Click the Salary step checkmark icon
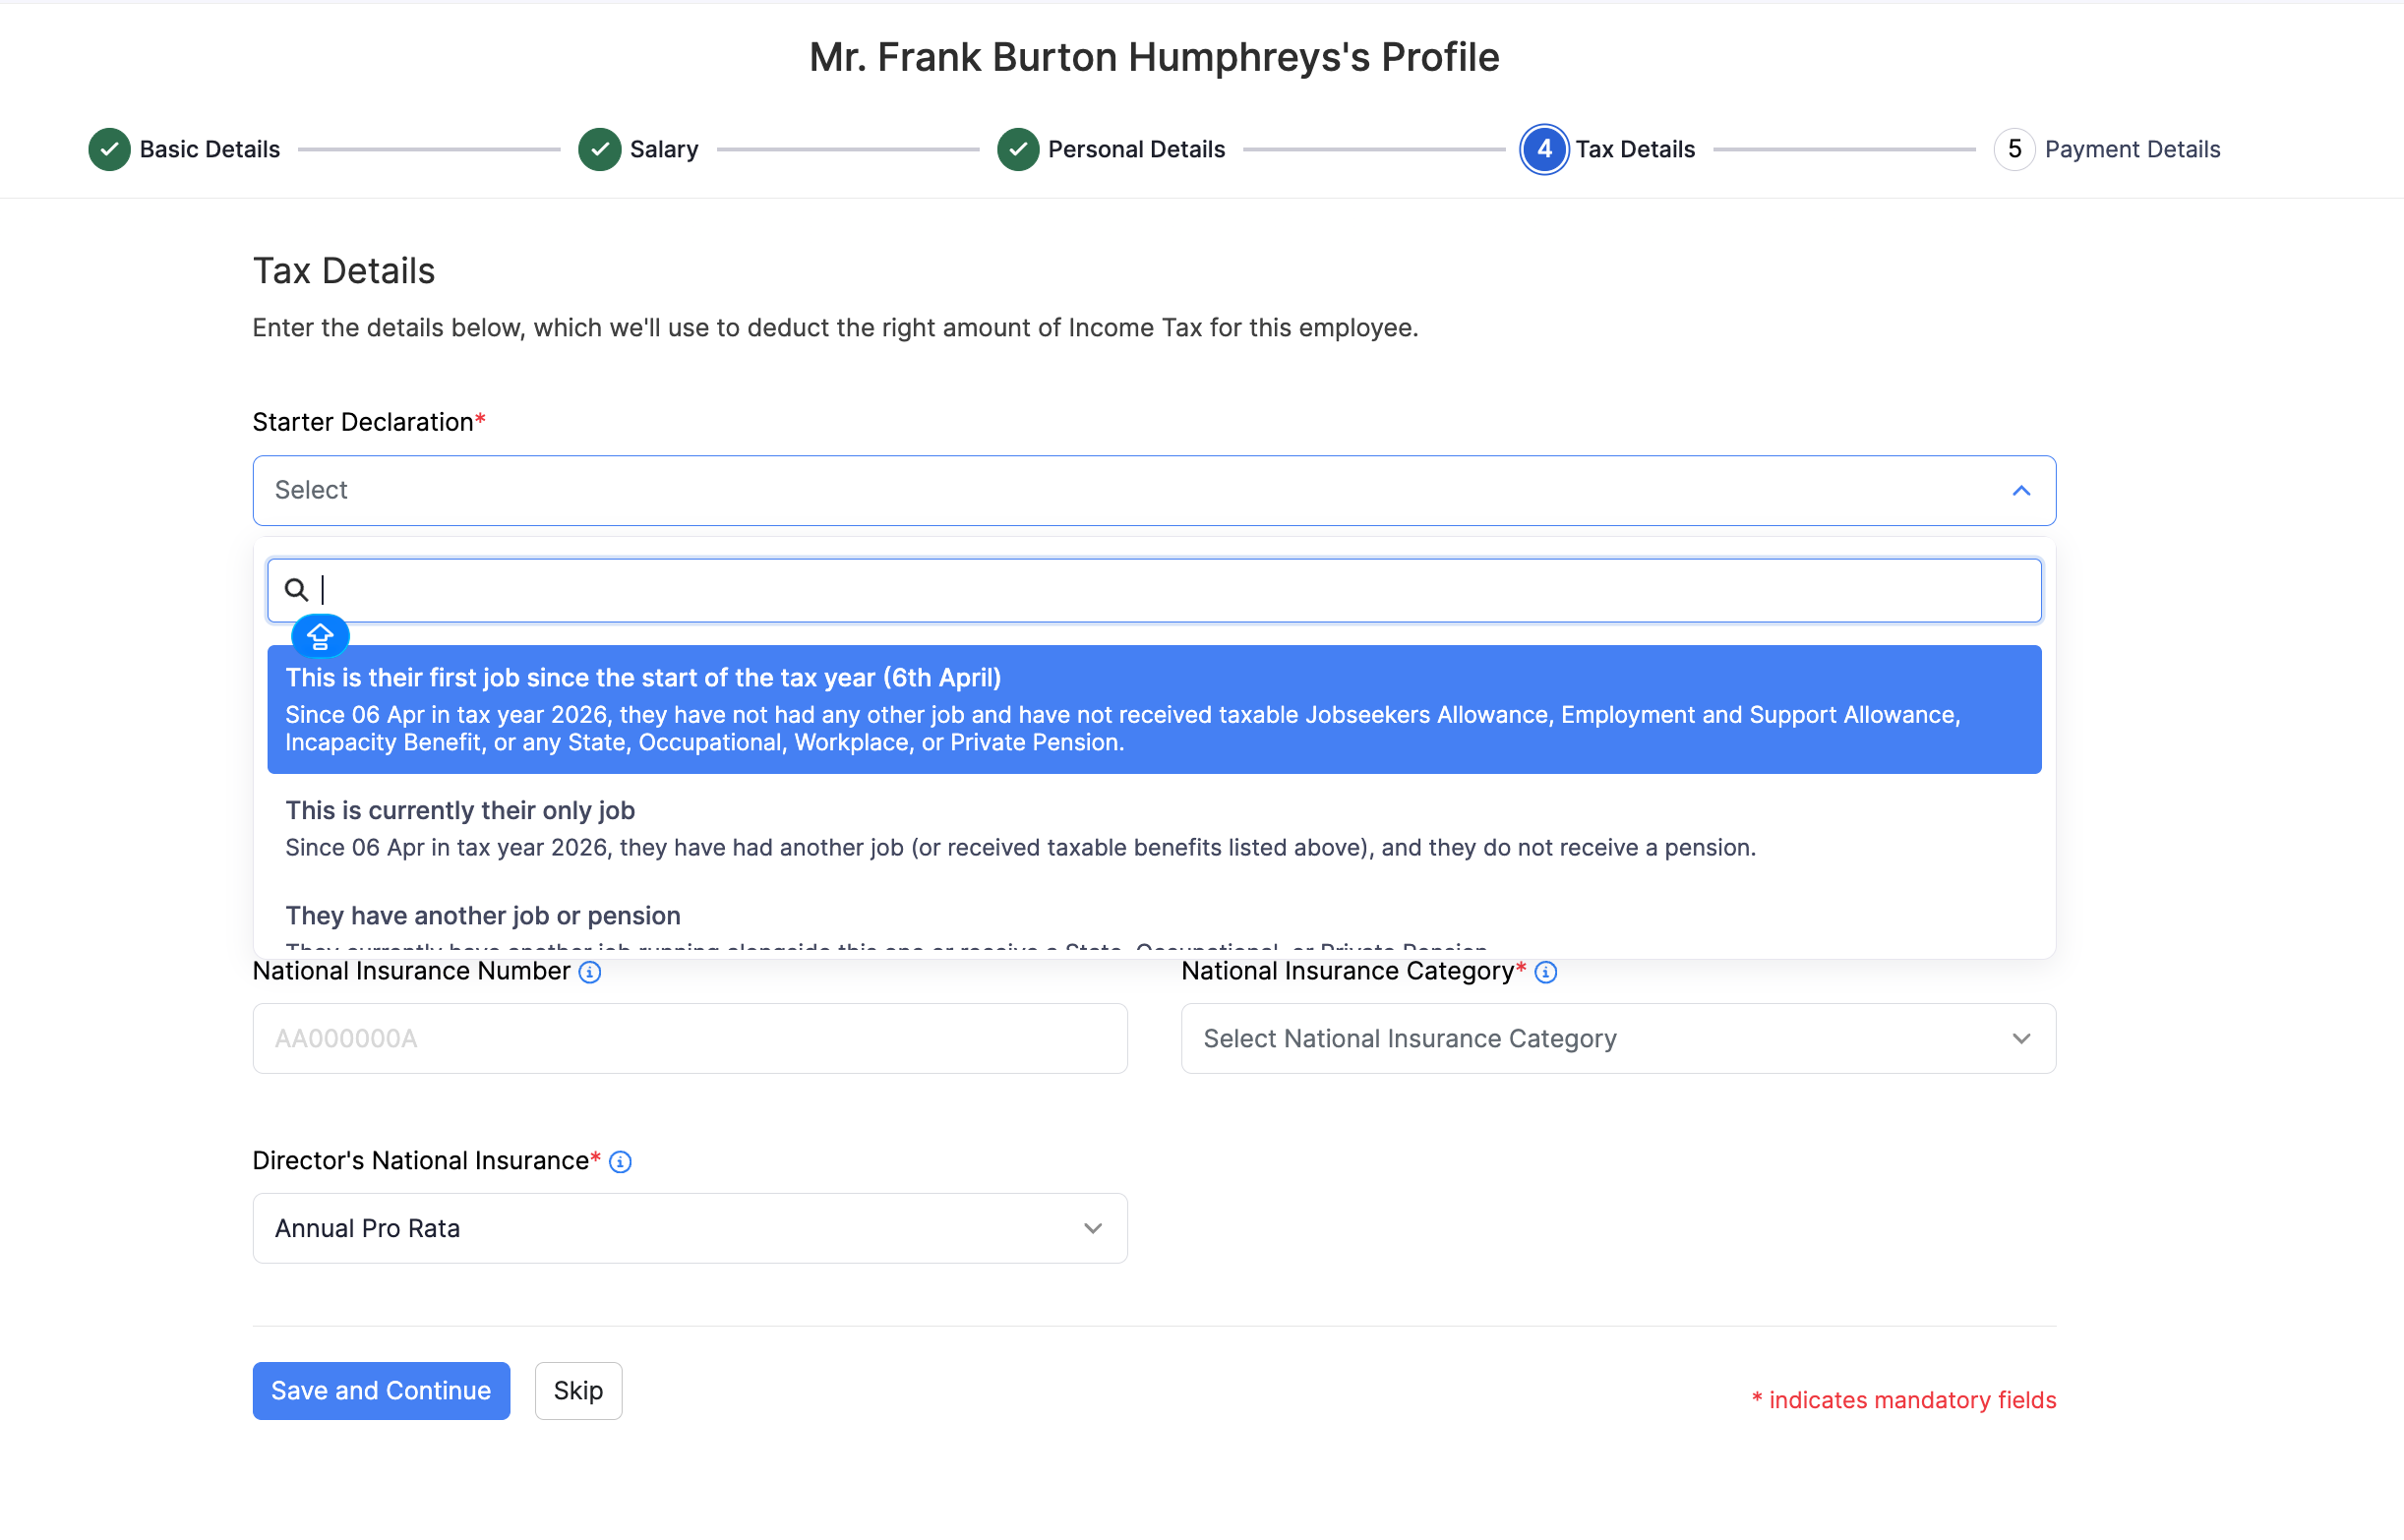The height and width of the screenshot is (1540, 2404). coord(599,149)
